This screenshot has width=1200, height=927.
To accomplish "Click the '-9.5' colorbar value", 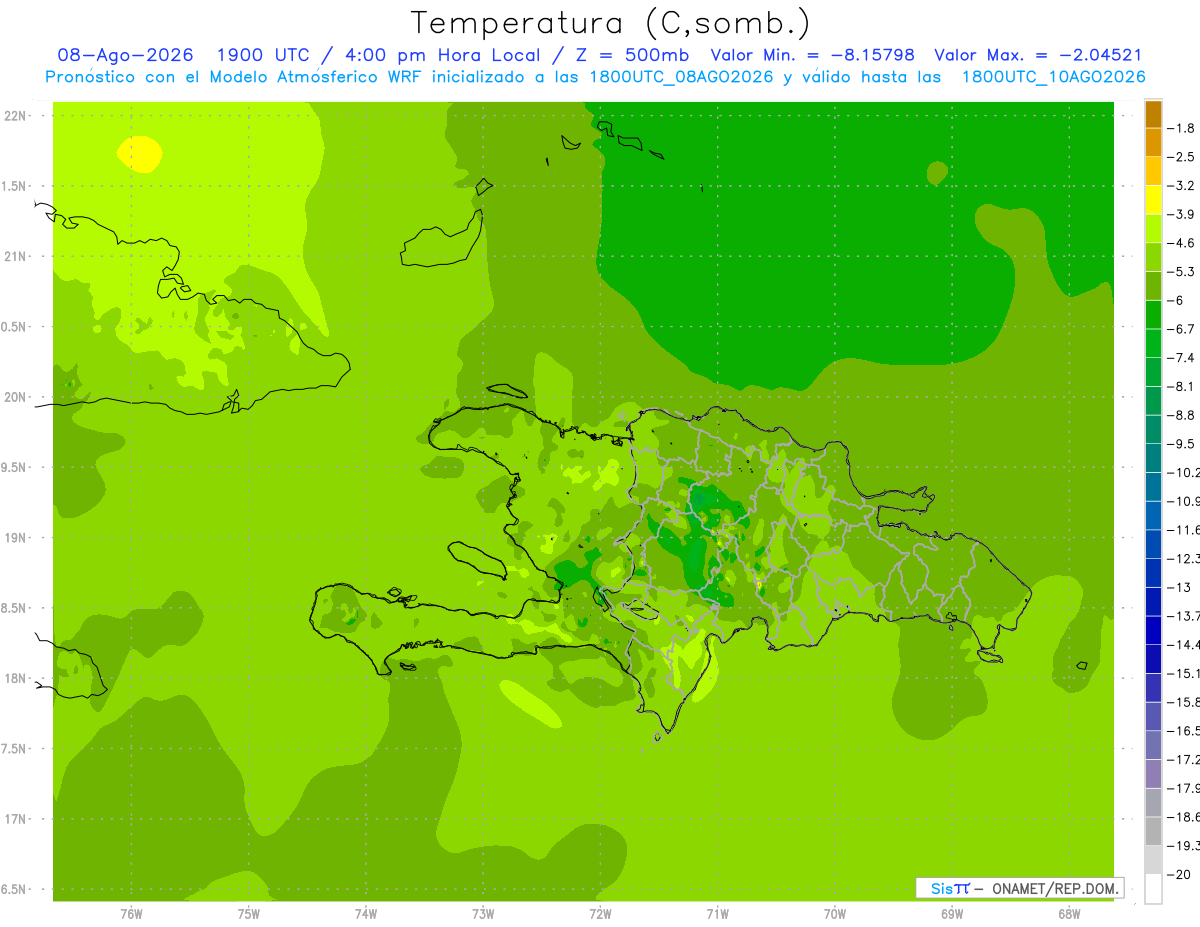I will point(1181,443).
